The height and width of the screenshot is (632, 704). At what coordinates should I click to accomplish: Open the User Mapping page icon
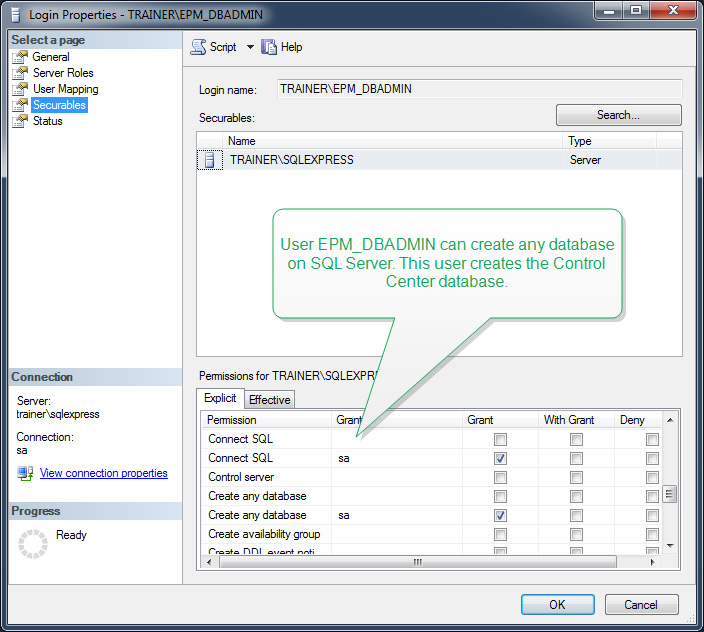click(x=20, y=89)
